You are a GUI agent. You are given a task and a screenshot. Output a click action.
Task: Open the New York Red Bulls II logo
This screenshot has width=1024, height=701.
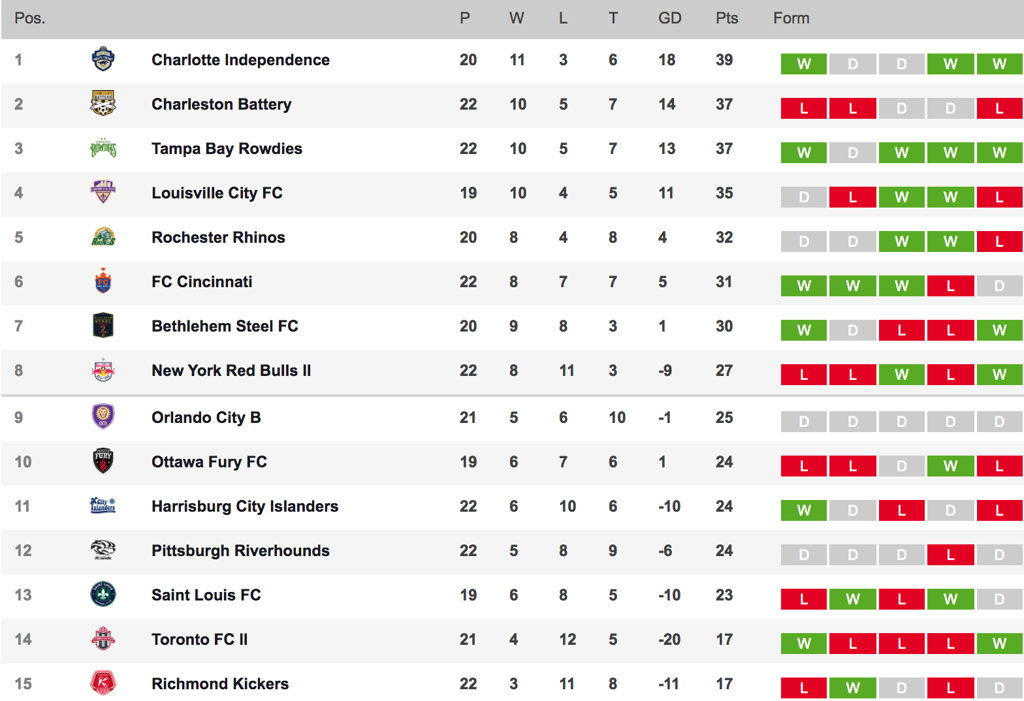pos(103,370)
